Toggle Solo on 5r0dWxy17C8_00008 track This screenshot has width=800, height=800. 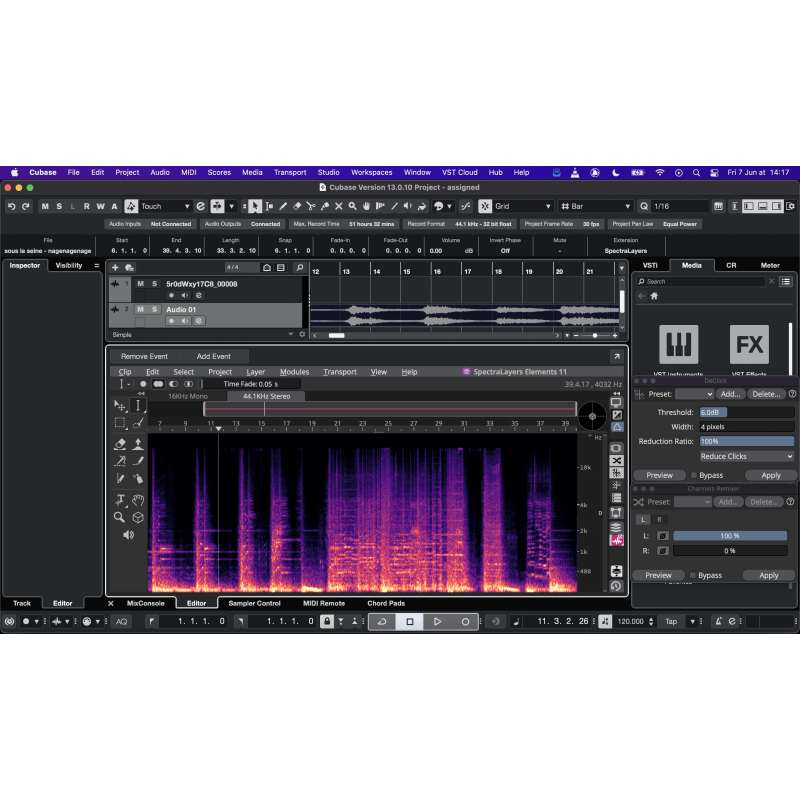point(155,284)
